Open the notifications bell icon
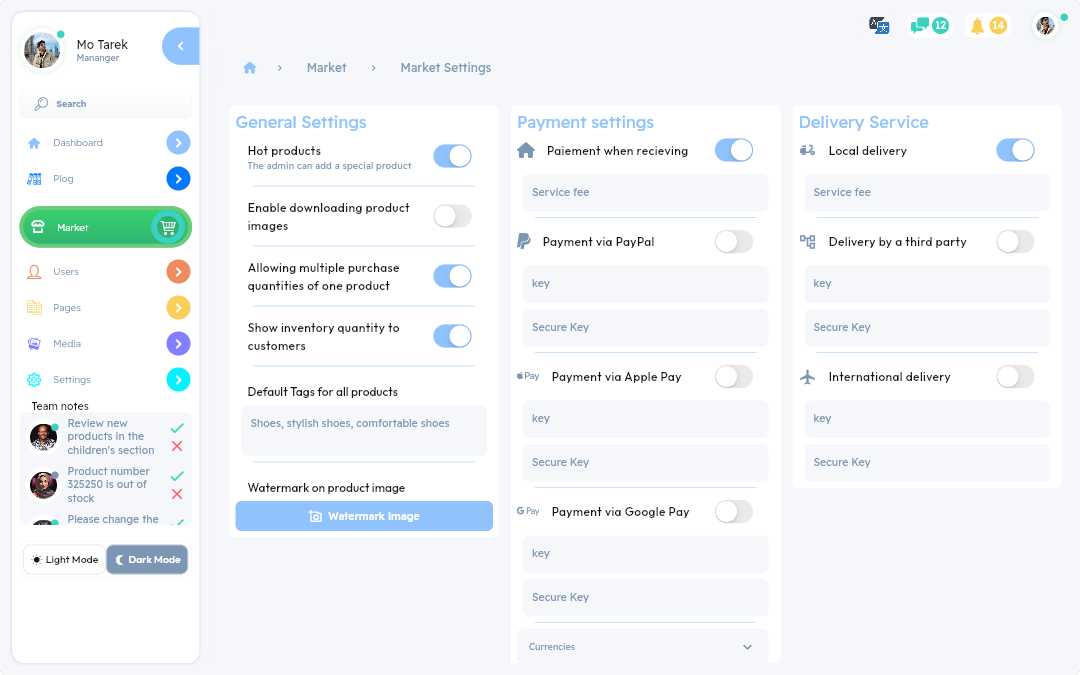Screen dimensions: 1080x675 978,26
